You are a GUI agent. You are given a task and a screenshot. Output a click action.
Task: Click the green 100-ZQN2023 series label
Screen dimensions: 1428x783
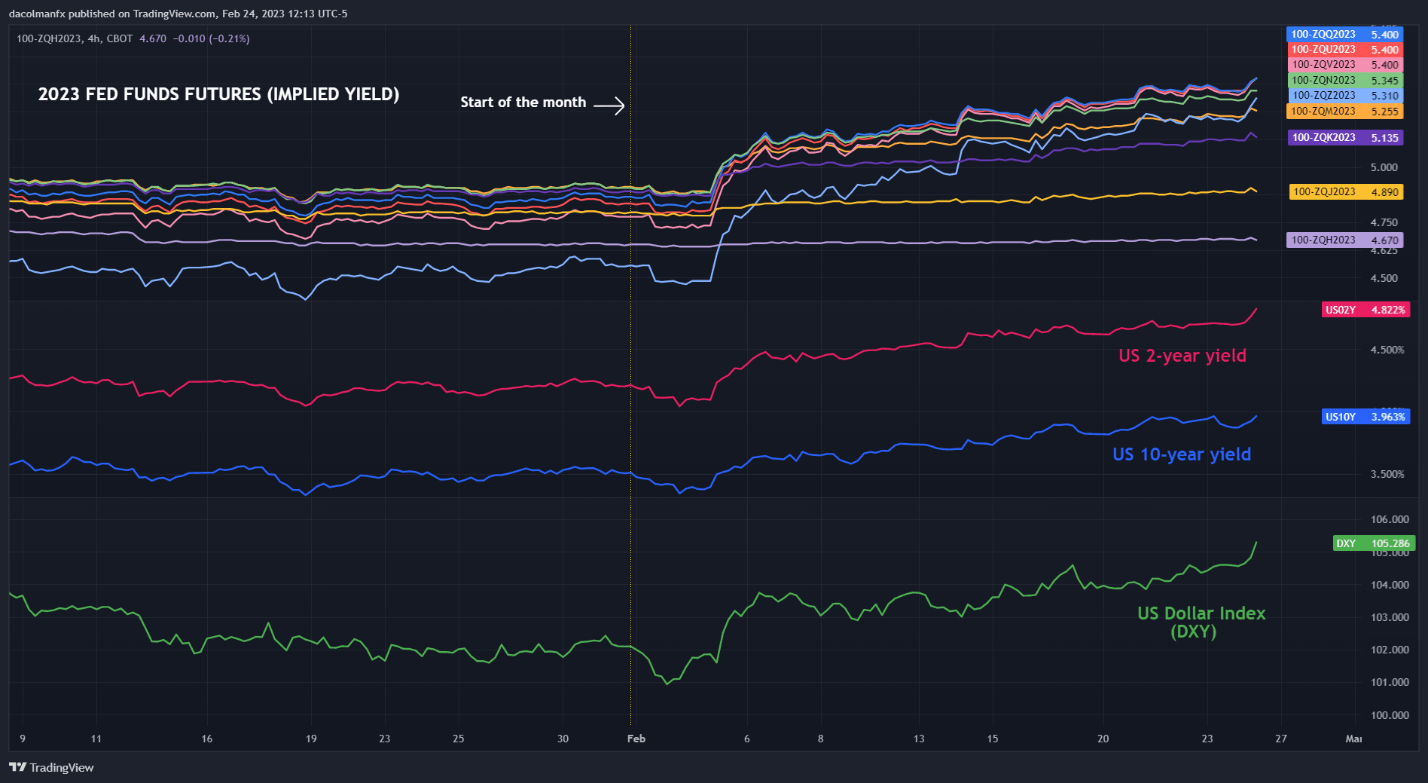1344,80
